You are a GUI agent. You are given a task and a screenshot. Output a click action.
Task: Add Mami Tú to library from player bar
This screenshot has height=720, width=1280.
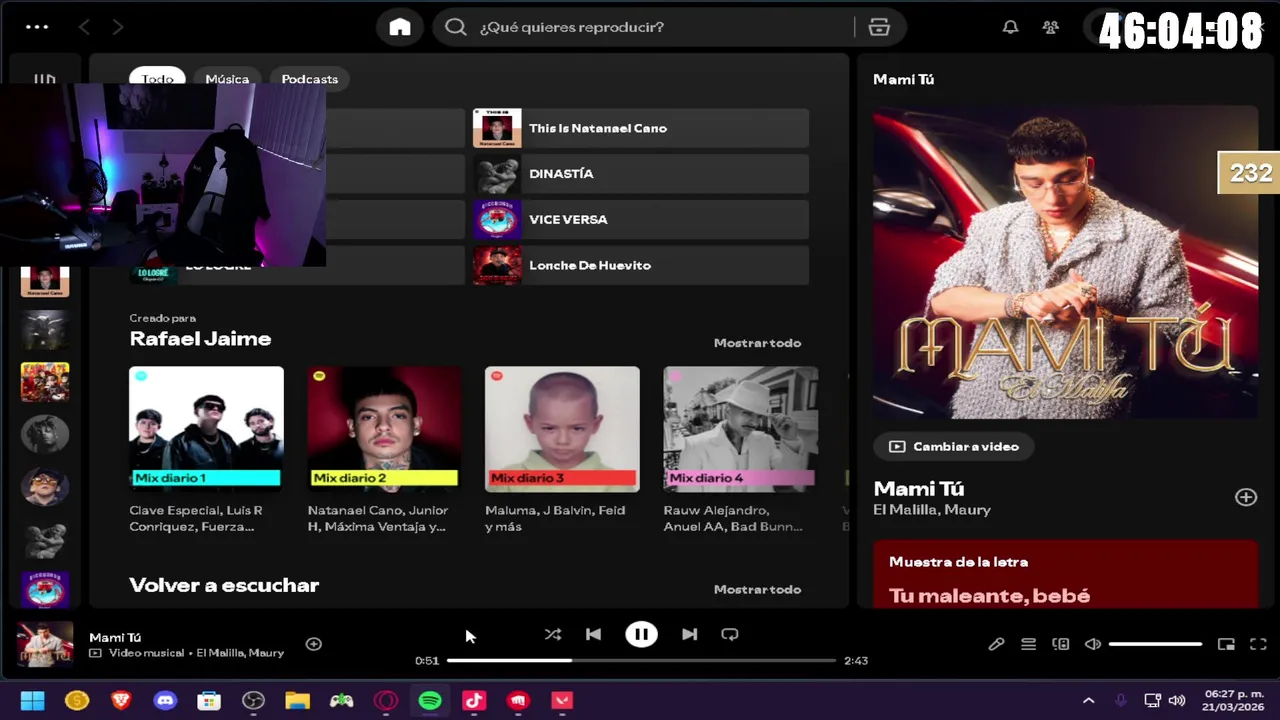pyautogui.click(x=313, y=644)
